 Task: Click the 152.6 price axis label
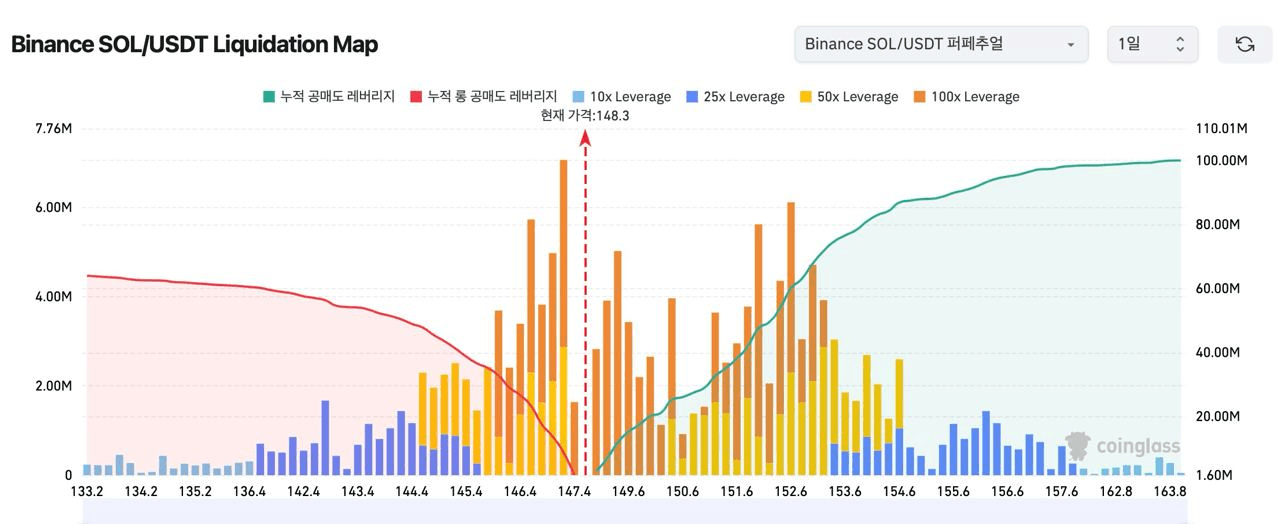tap(791, 491)
